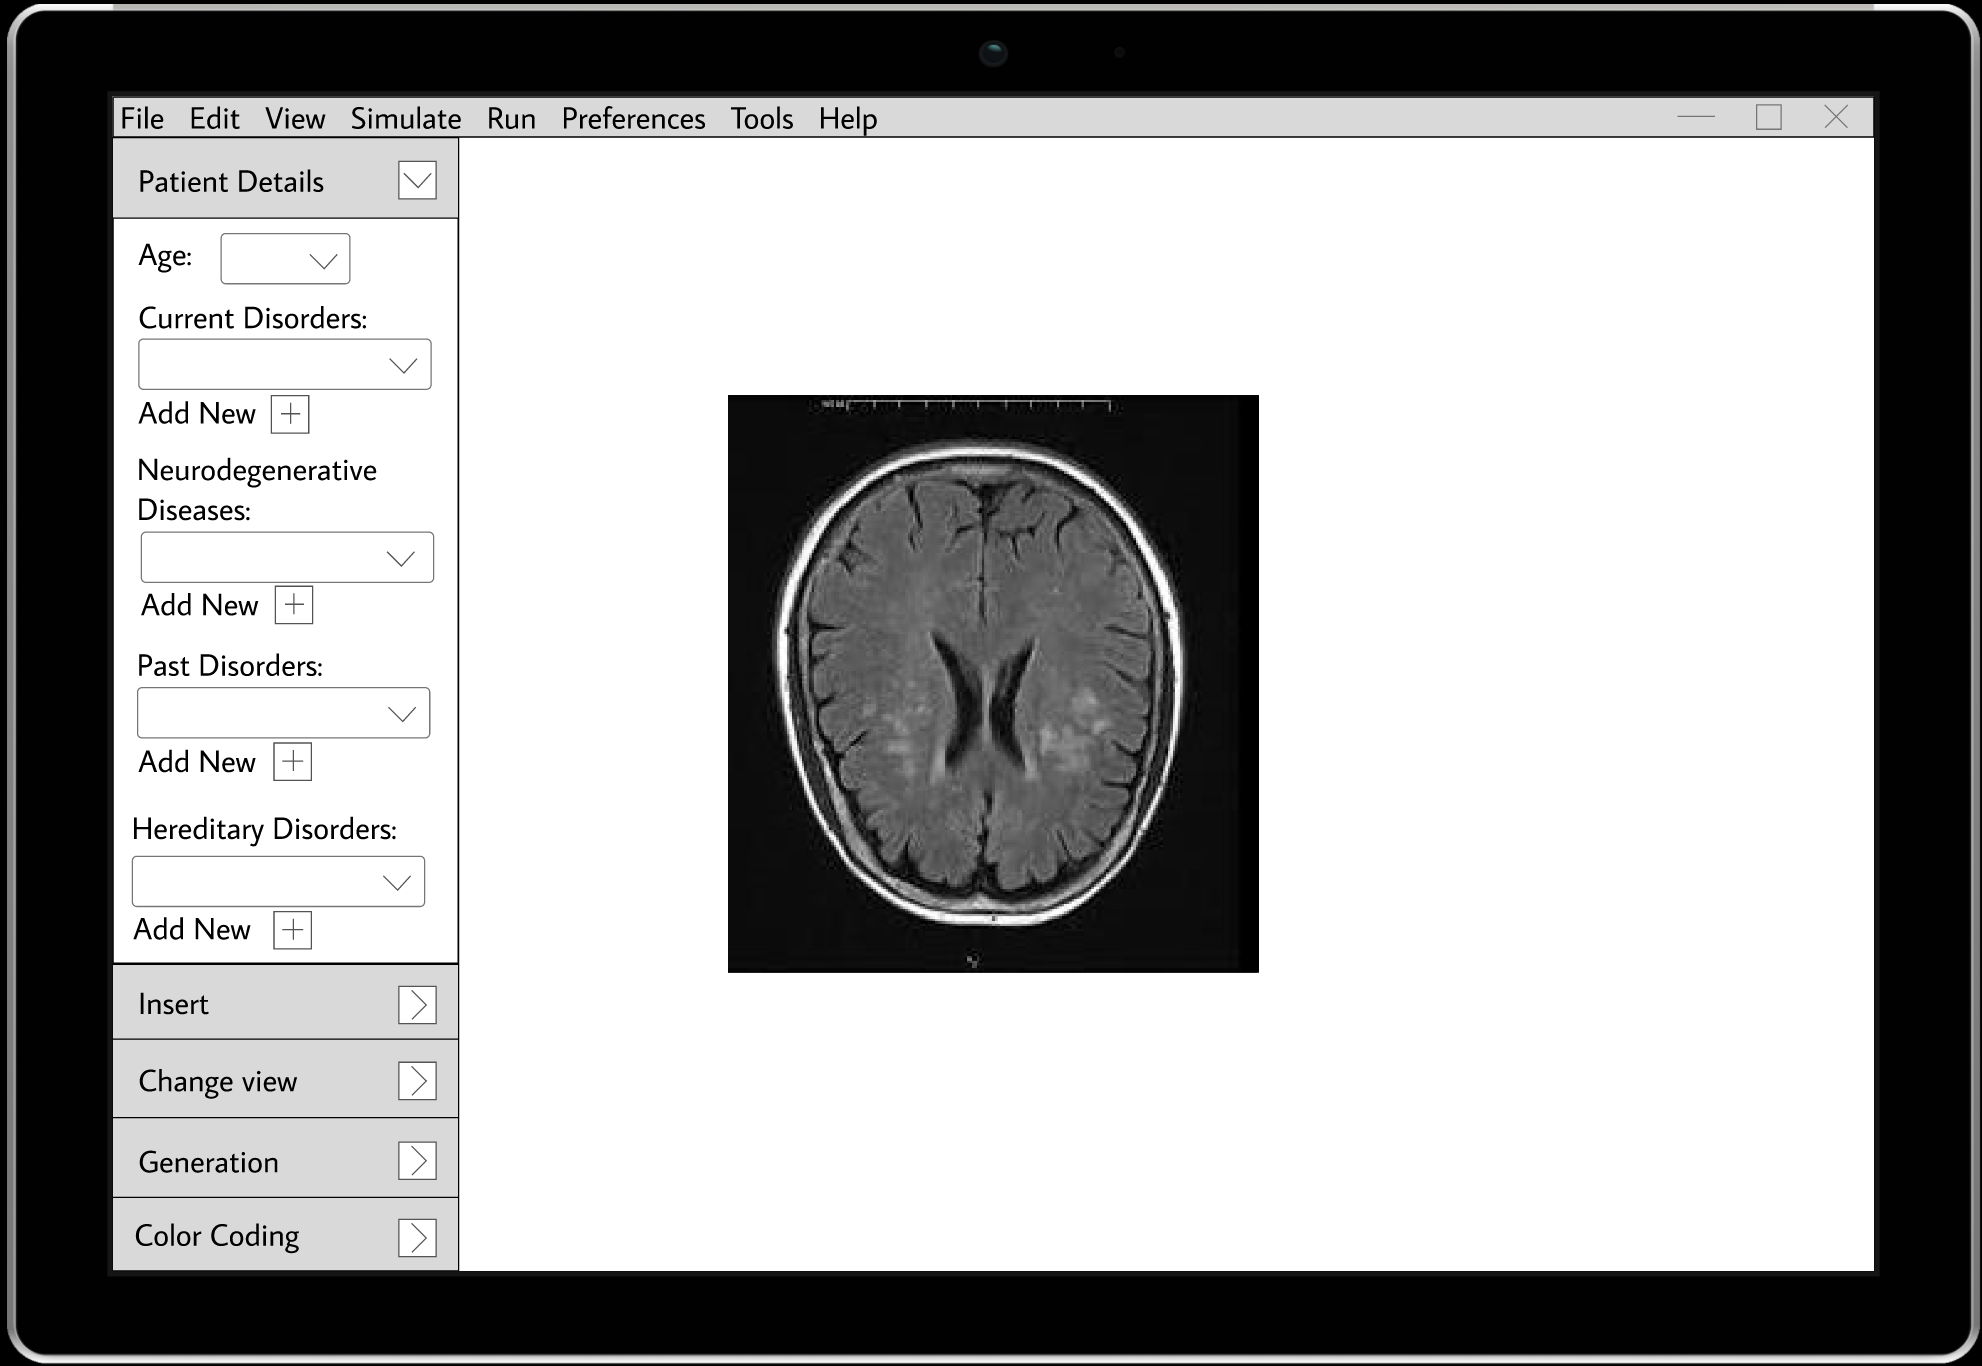Screen dimensions: 1982x1366
Task: Click plus icon under Neurodegenerative Diseases
Action: 294,605
